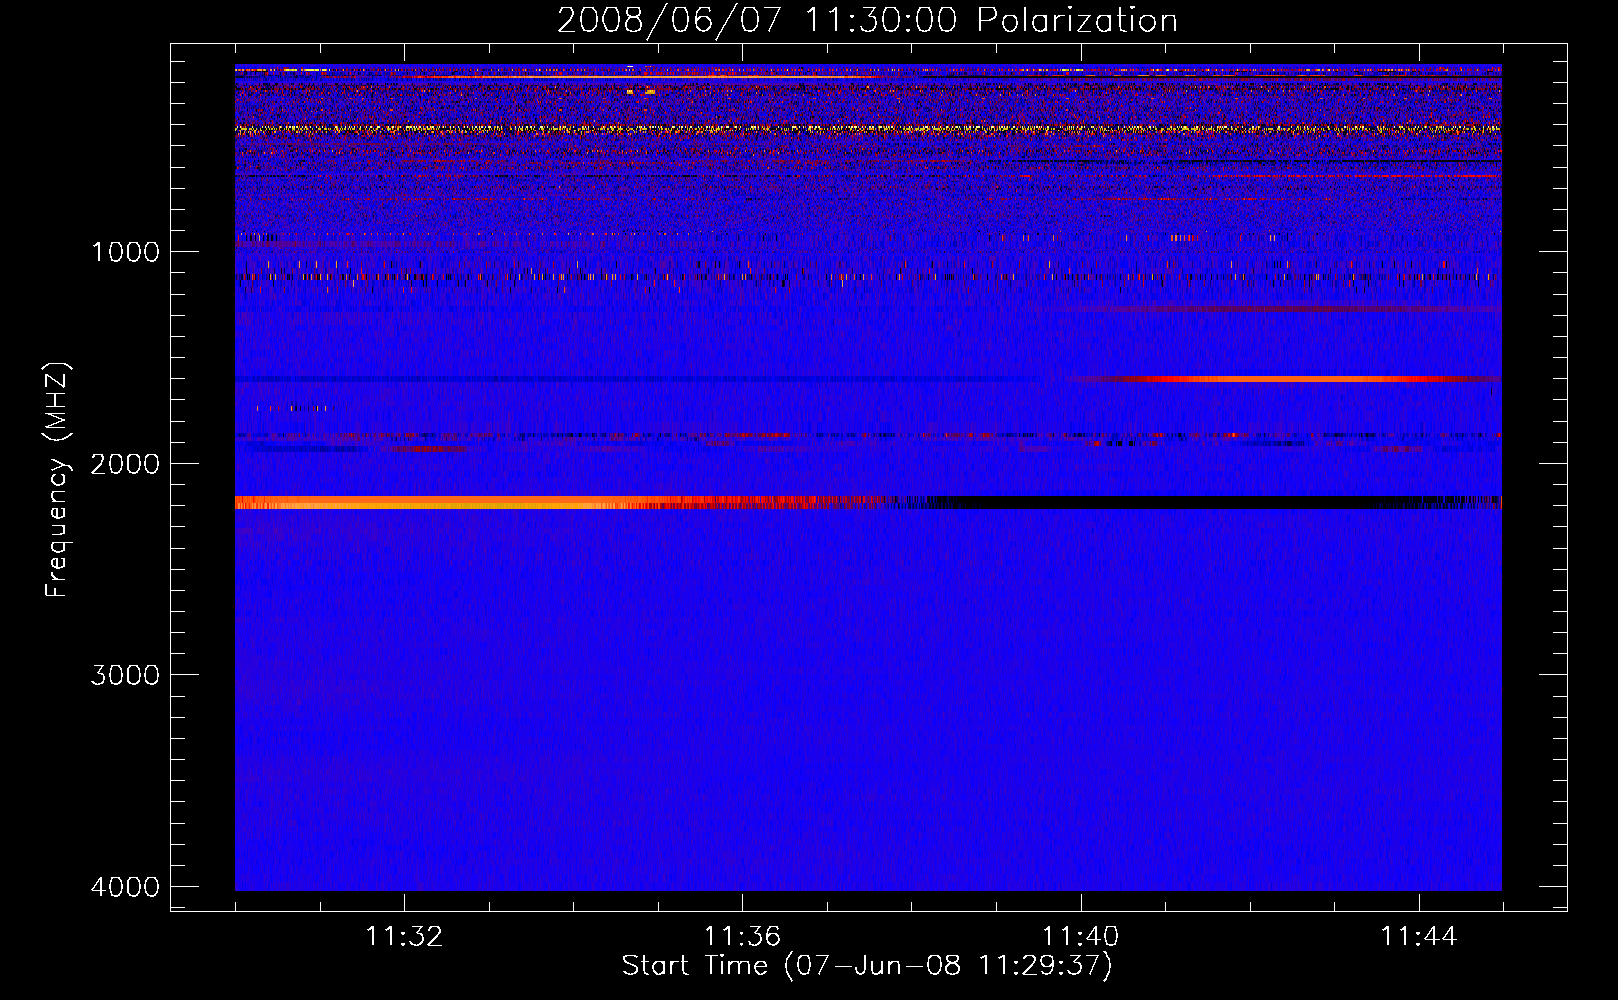Click the 11:40 time tick label
This screenshot has height=1000, width=1618.
(x=1080, y=937)
